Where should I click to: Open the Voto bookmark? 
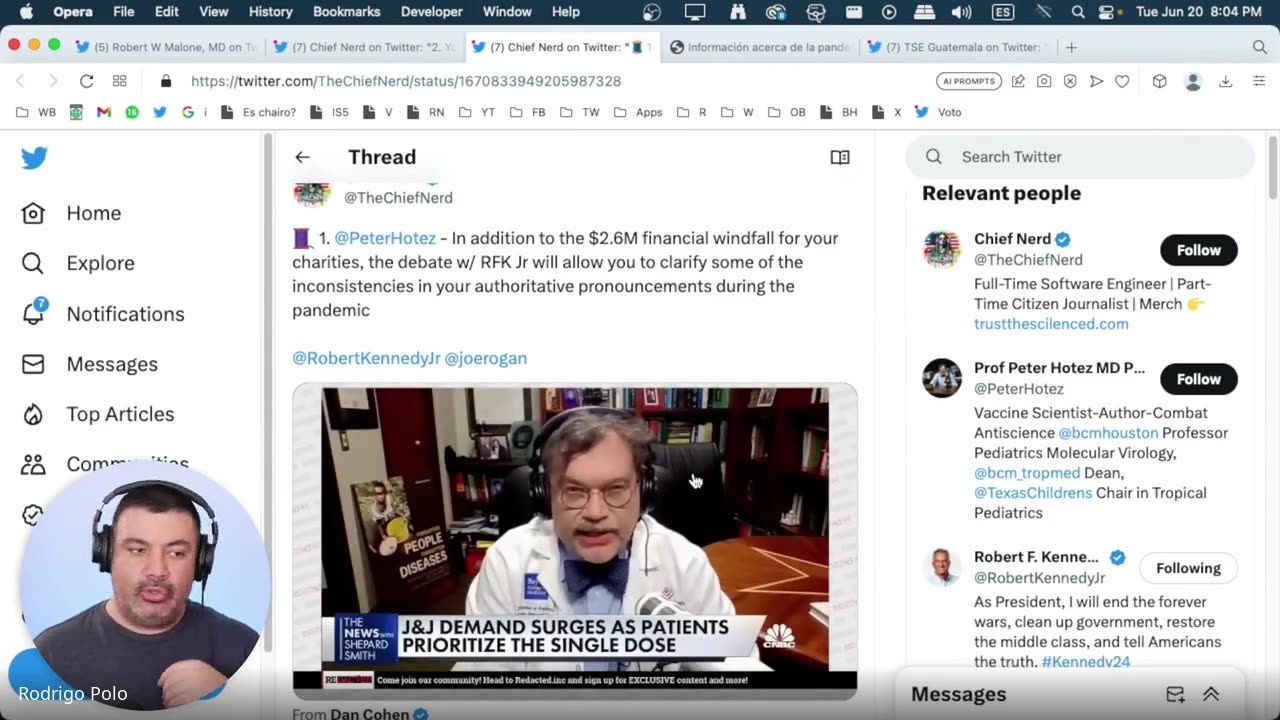(938, 112)
